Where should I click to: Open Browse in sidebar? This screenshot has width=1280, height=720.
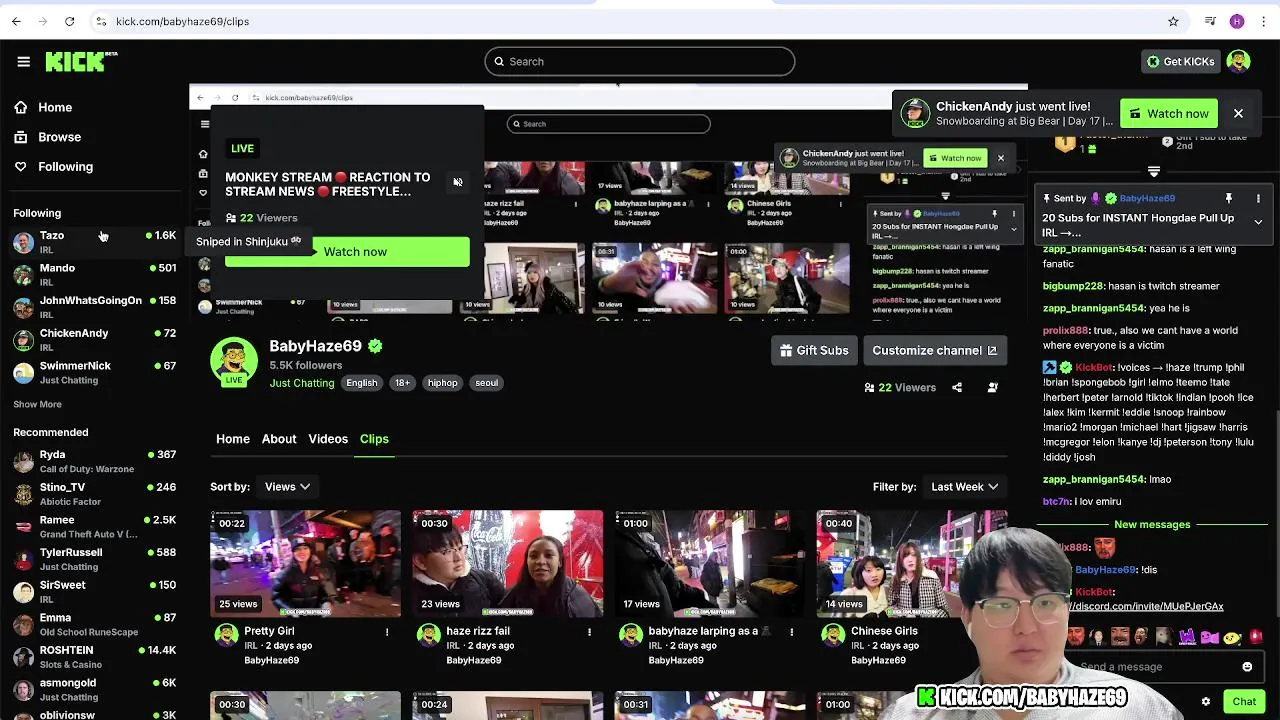click(59, 137)
